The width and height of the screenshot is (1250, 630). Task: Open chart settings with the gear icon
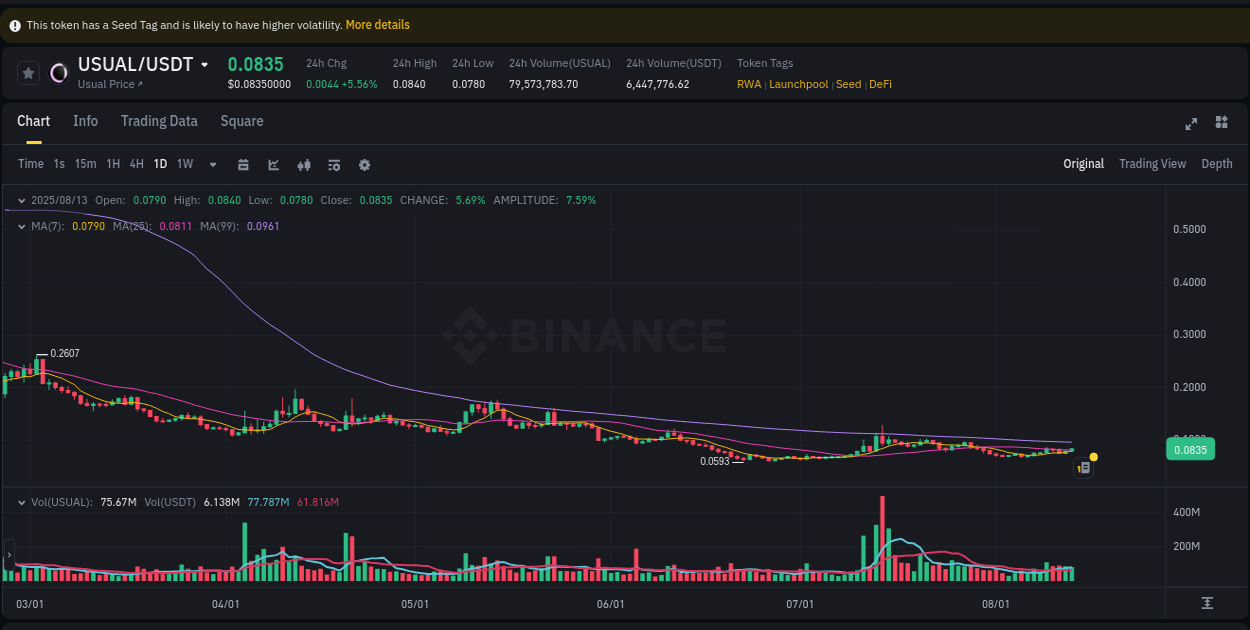click(364, 164)
